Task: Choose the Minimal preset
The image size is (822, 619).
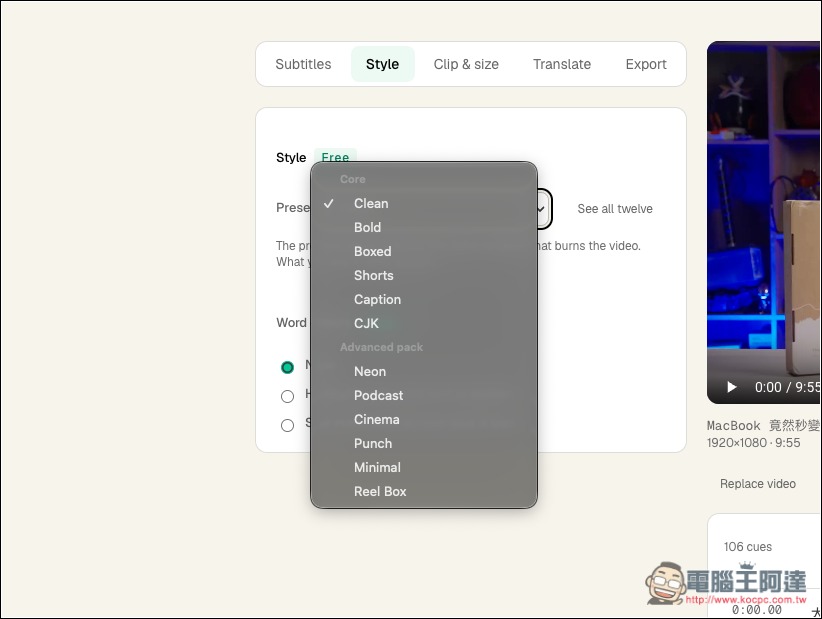Action: point(424,468)
